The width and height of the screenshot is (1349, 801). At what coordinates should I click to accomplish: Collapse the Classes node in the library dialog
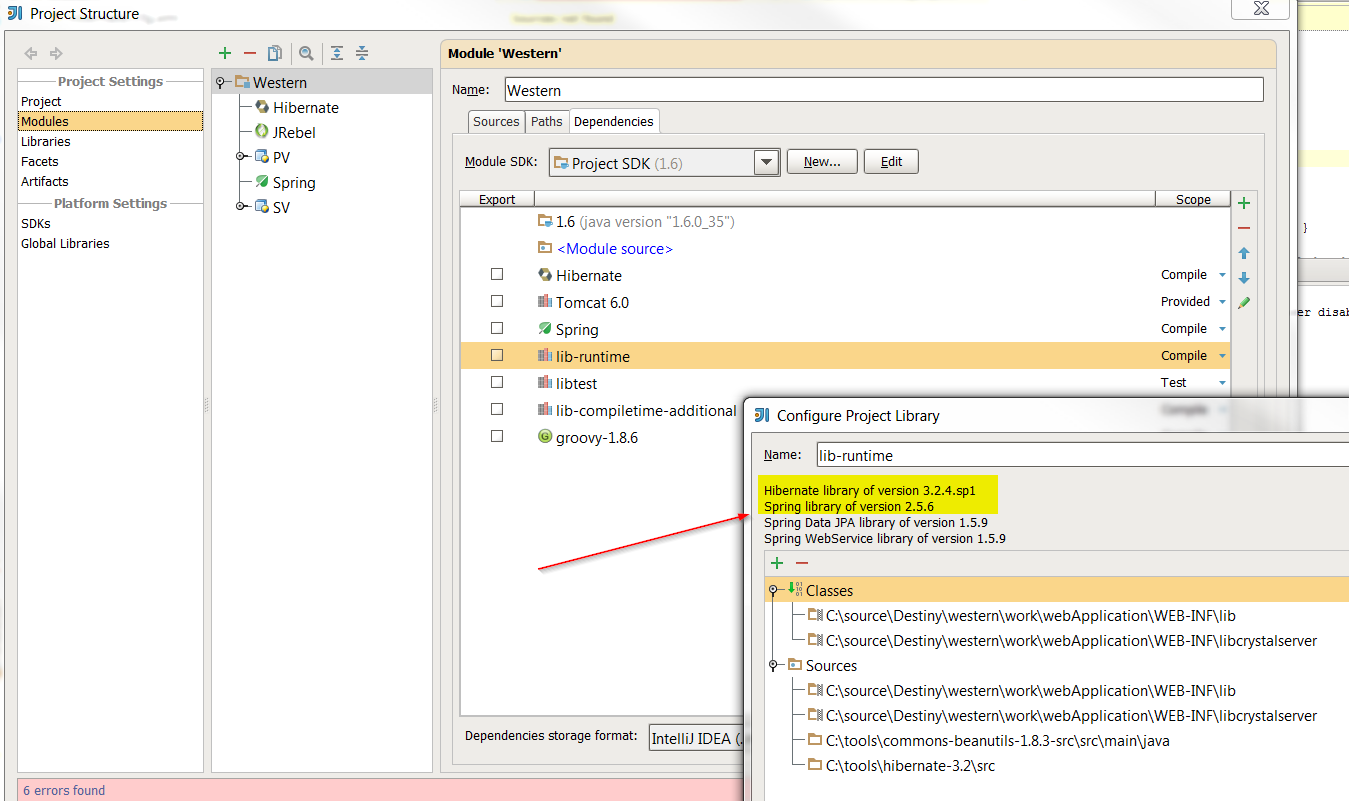[773, 591]
